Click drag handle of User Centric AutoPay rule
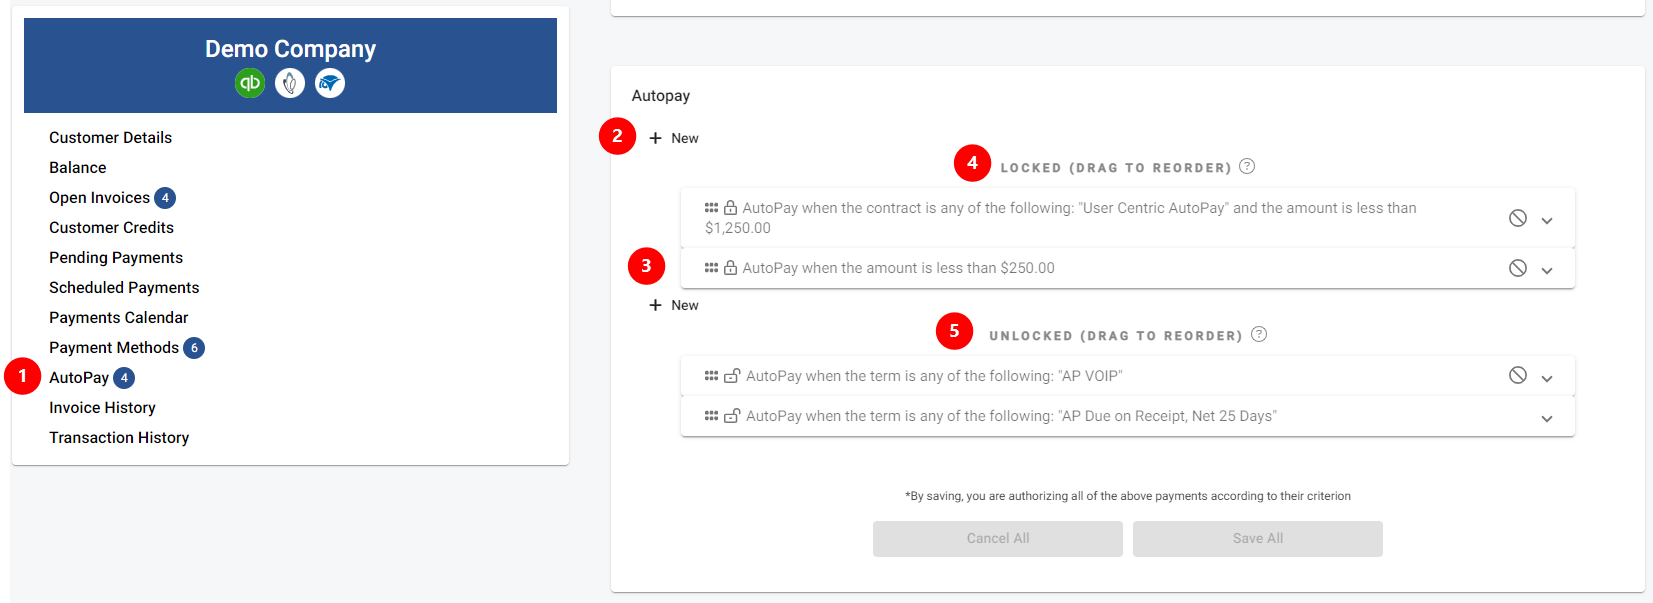1653x603 pixels. click(711, 208)
